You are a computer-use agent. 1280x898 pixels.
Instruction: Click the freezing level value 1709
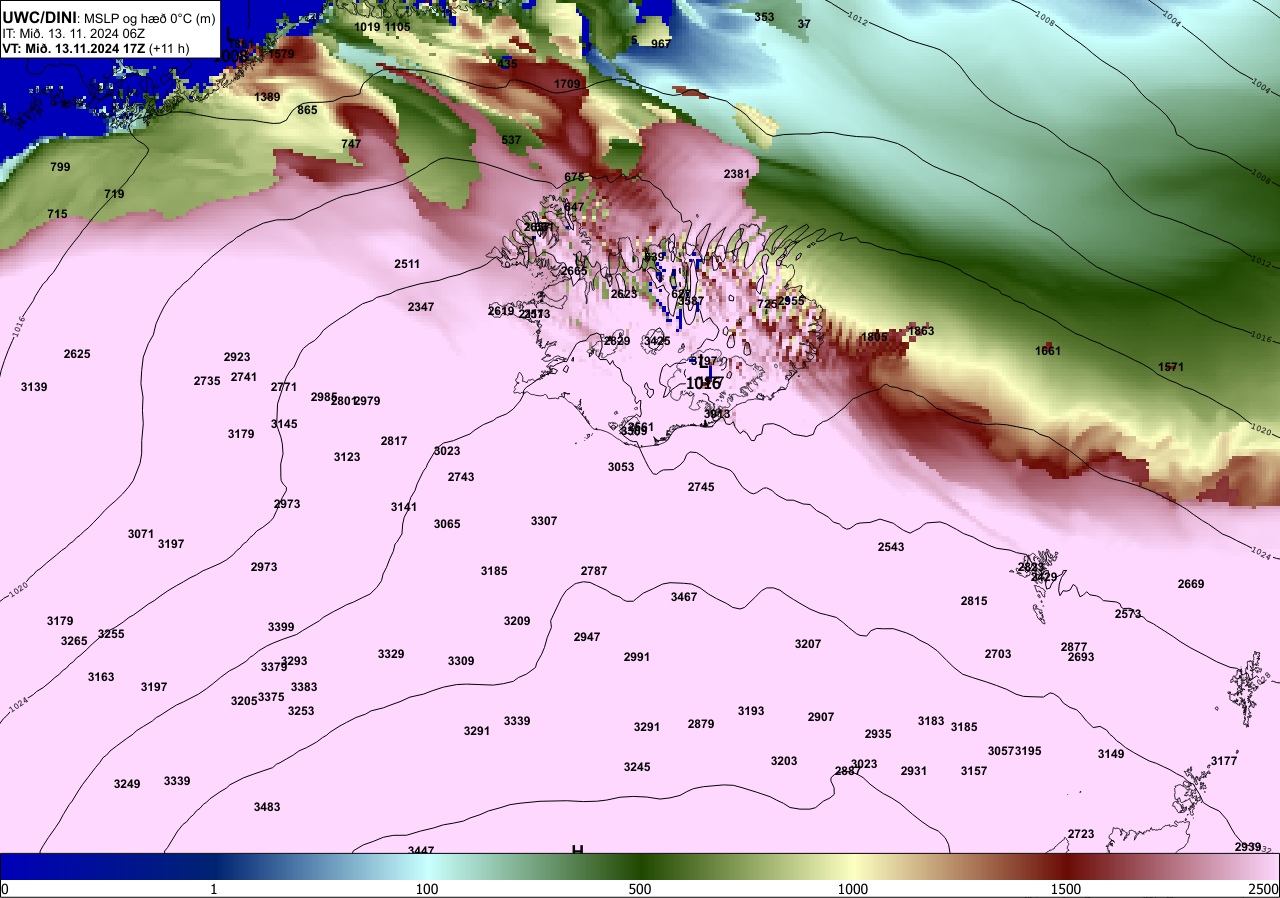567,84
